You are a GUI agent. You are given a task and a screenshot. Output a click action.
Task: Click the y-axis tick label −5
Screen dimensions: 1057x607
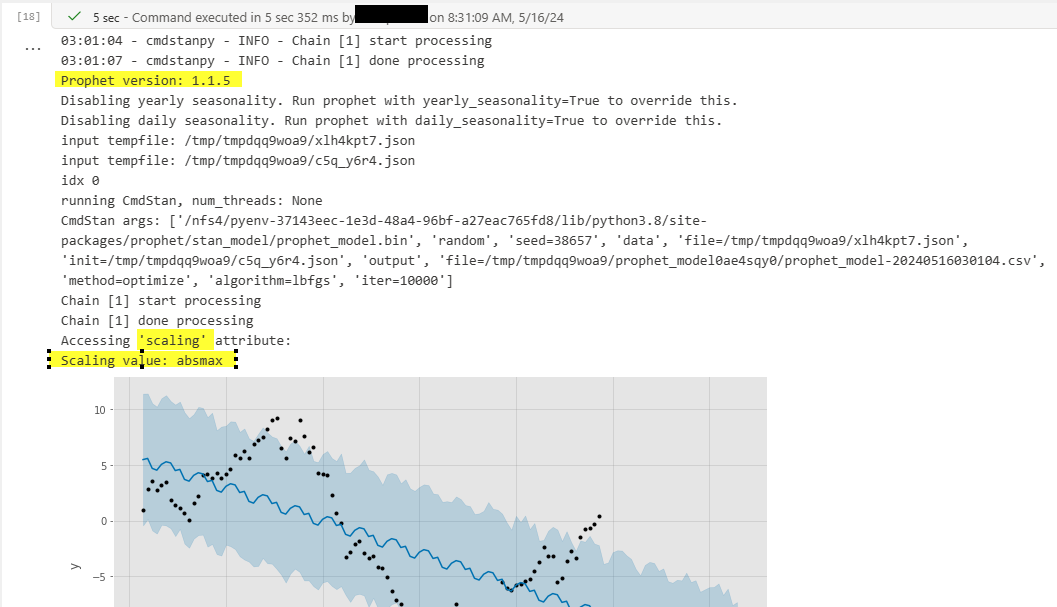[98, 577]
